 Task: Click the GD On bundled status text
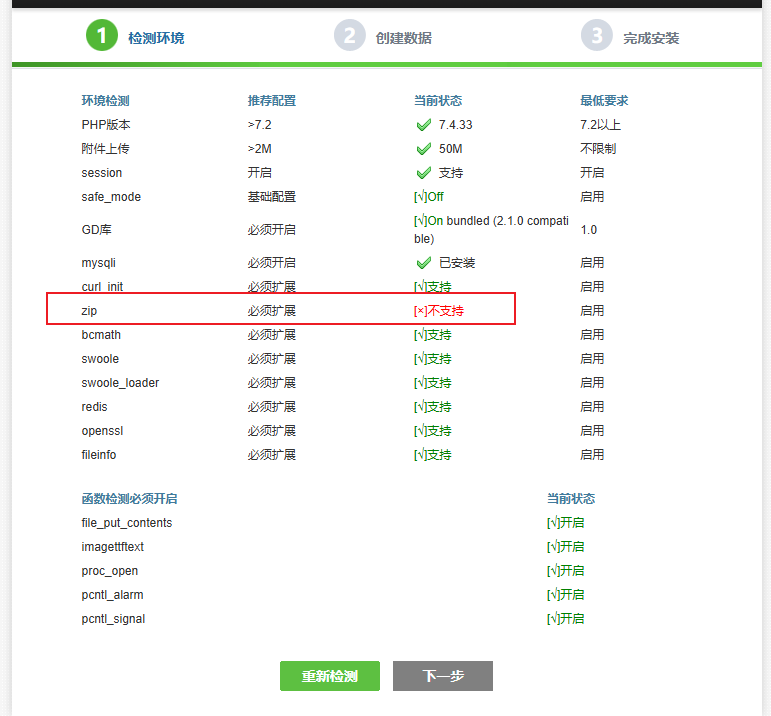[x=491, y=230]
